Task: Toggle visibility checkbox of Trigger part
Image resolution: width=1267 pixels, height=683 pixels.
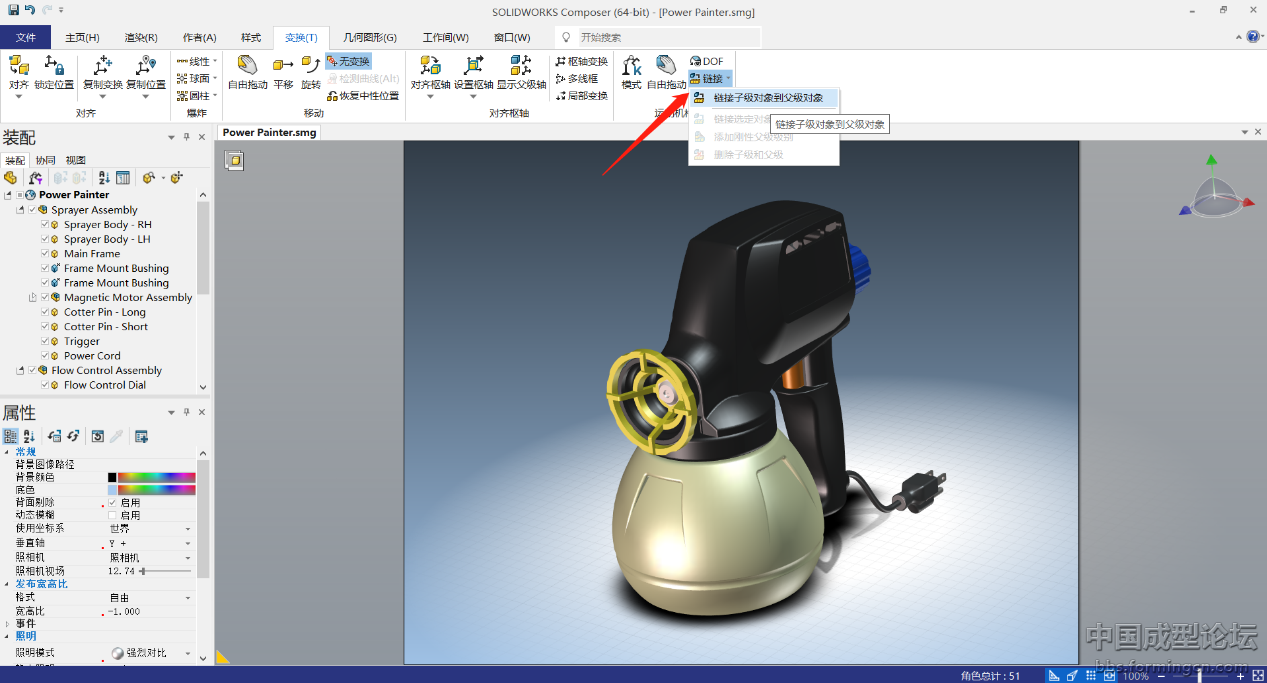Action: pyautogui.click(x=44, y=341)
